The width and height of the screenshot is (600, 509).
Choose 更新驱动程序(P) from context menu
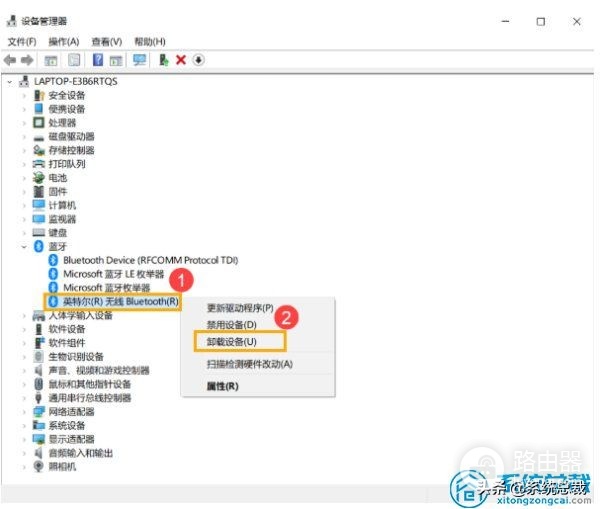240,308
